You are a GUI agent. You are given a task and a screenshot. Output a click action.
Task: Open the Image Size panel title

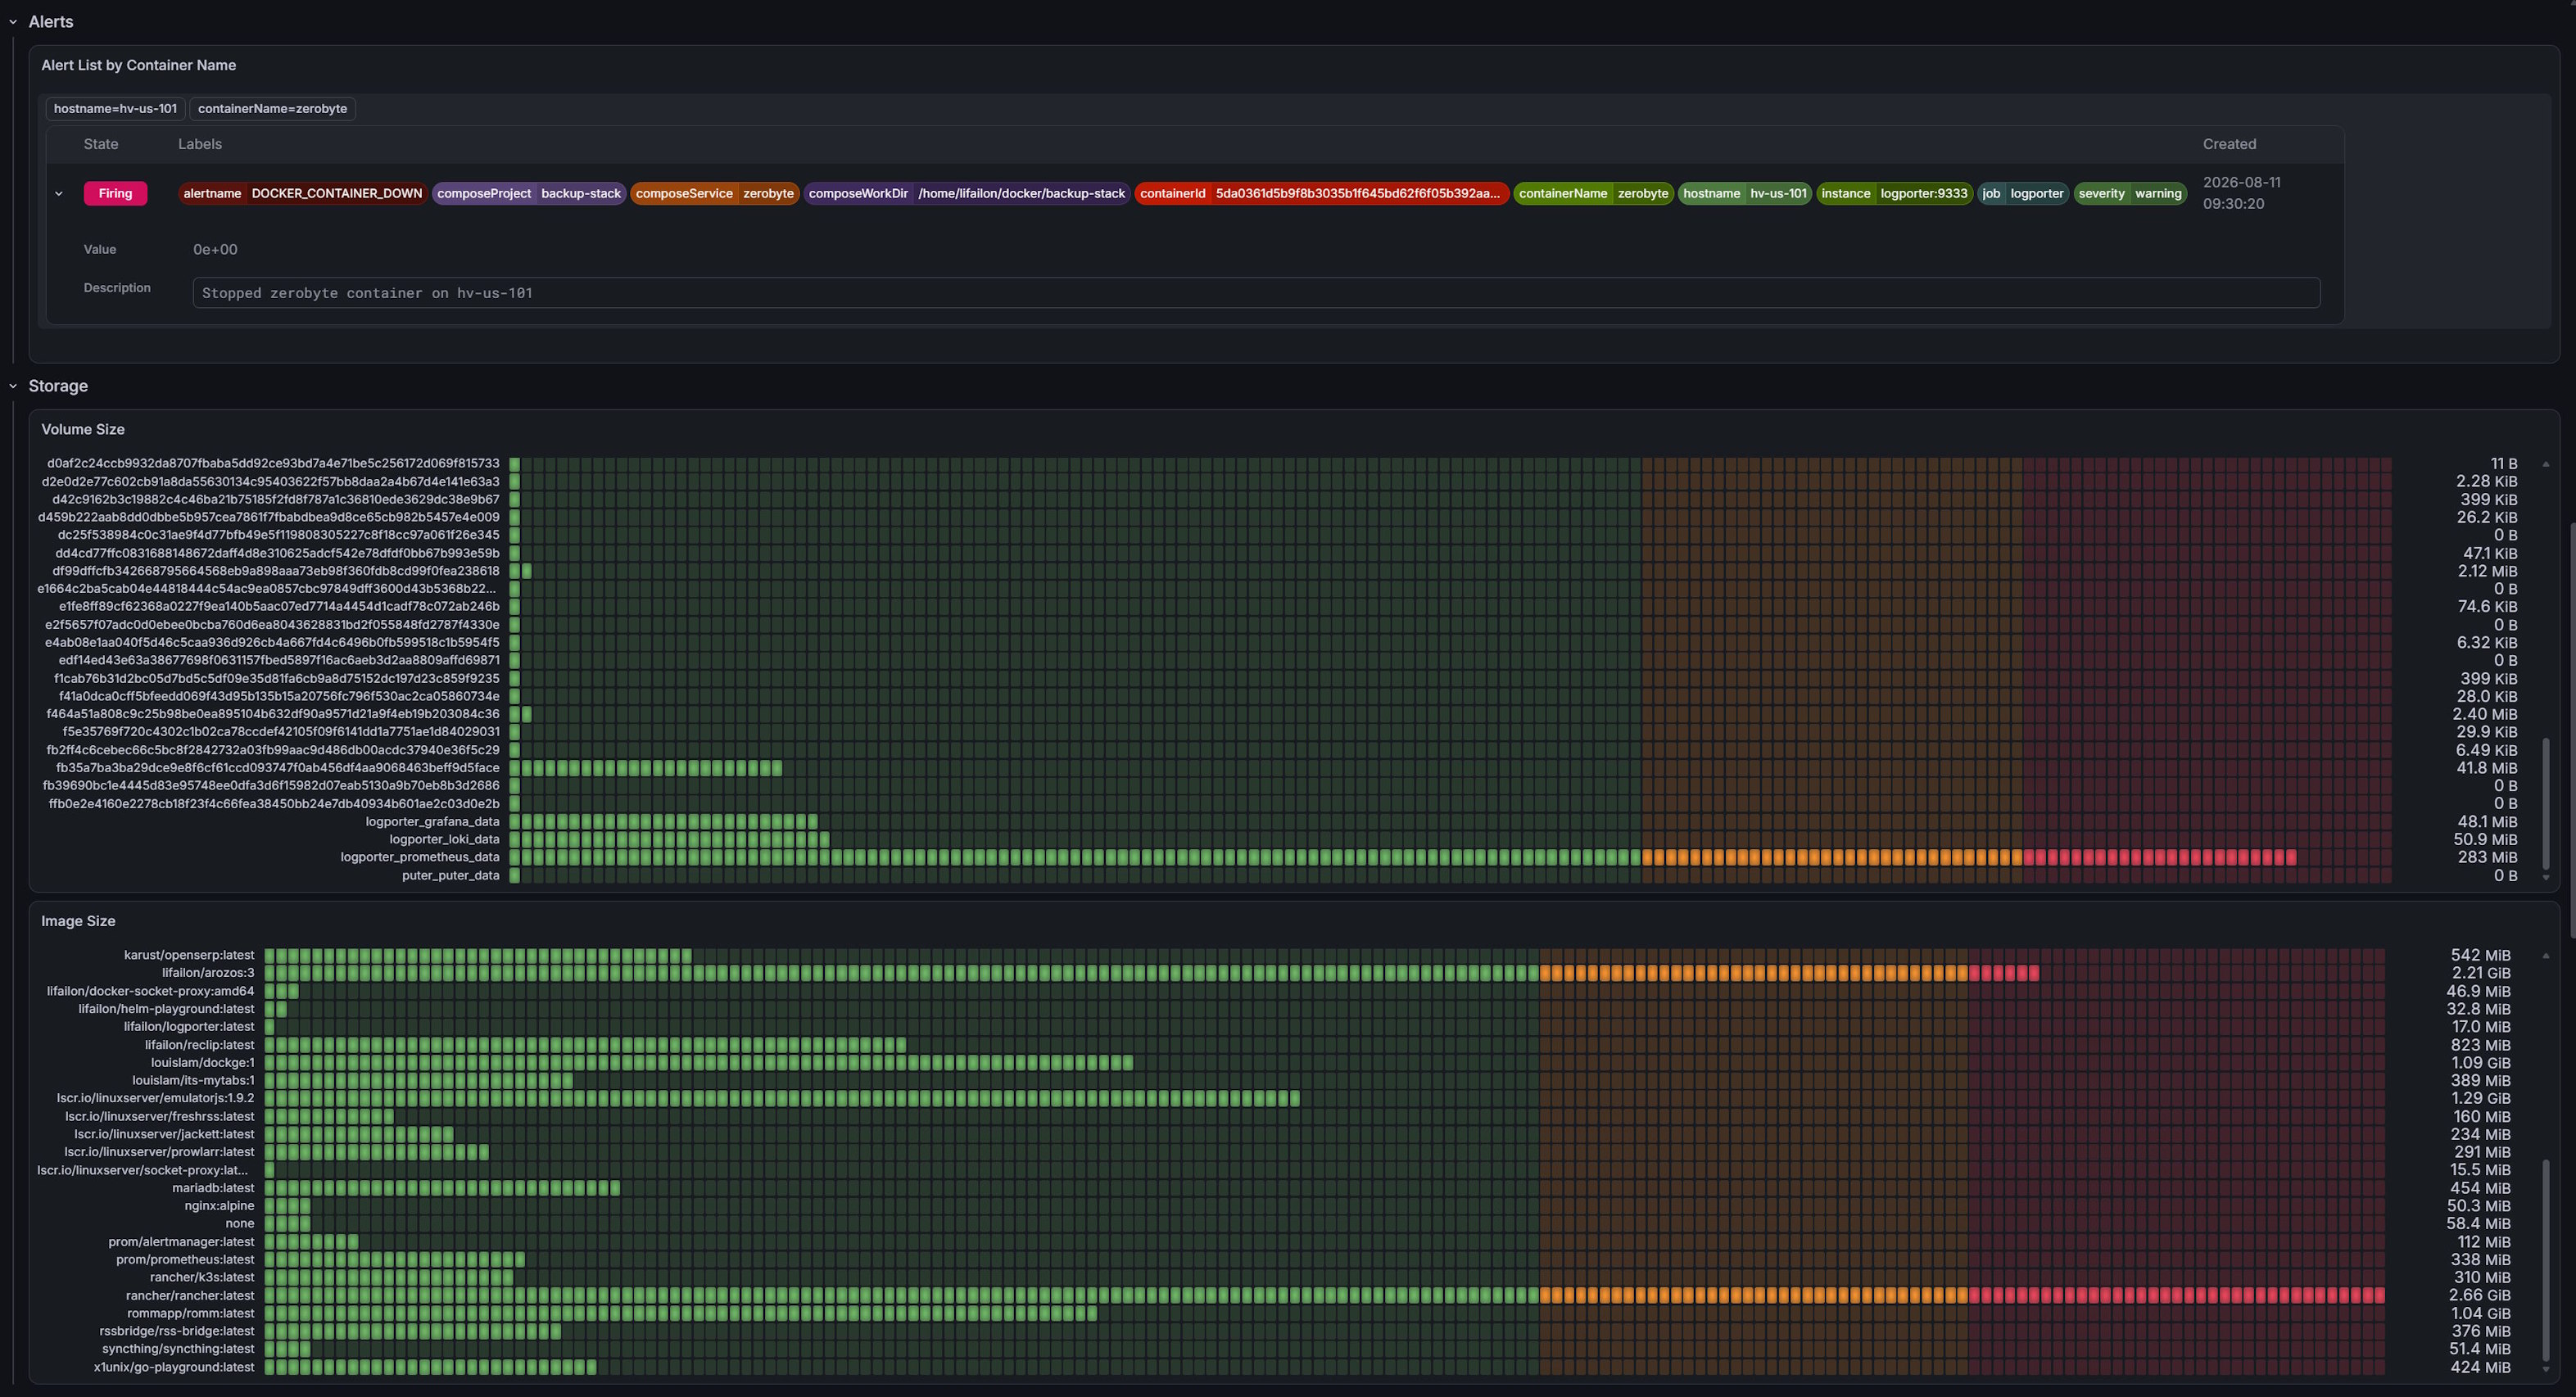(x=78, y=921)
